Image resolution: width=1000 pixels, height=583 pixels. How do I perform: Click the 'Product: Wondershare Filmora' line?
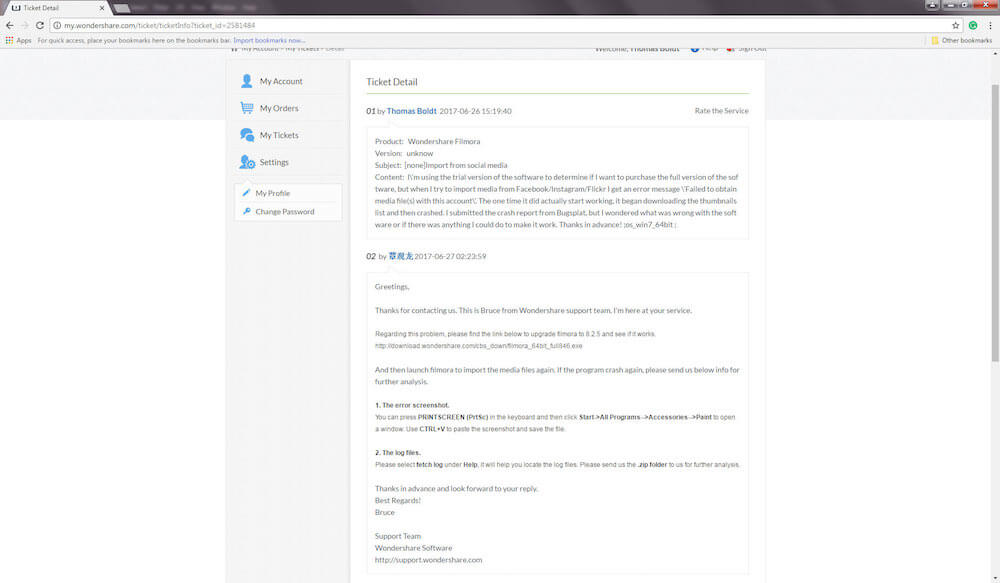pyautogui.click(x=427, y=142)
